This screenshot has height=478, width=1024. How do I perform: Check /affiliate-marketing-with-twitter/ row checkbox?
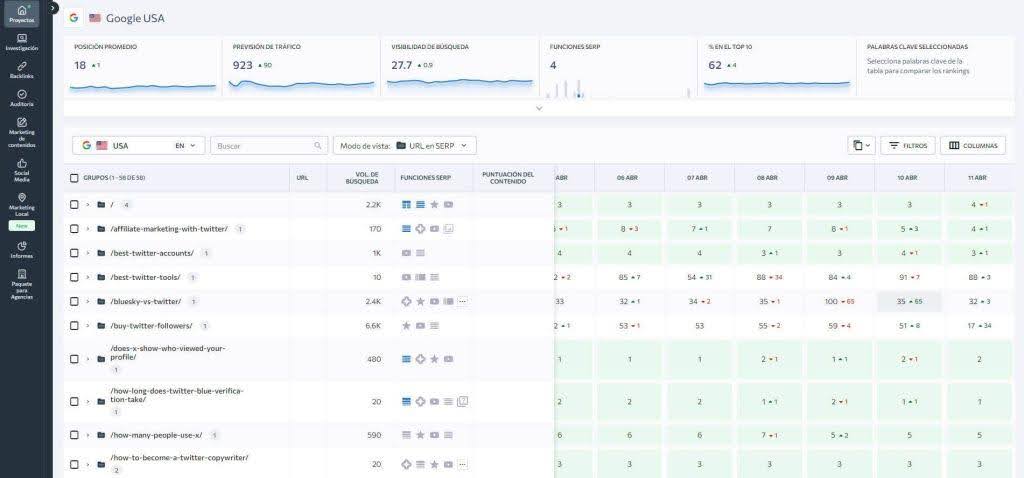(x=74, y=229)
